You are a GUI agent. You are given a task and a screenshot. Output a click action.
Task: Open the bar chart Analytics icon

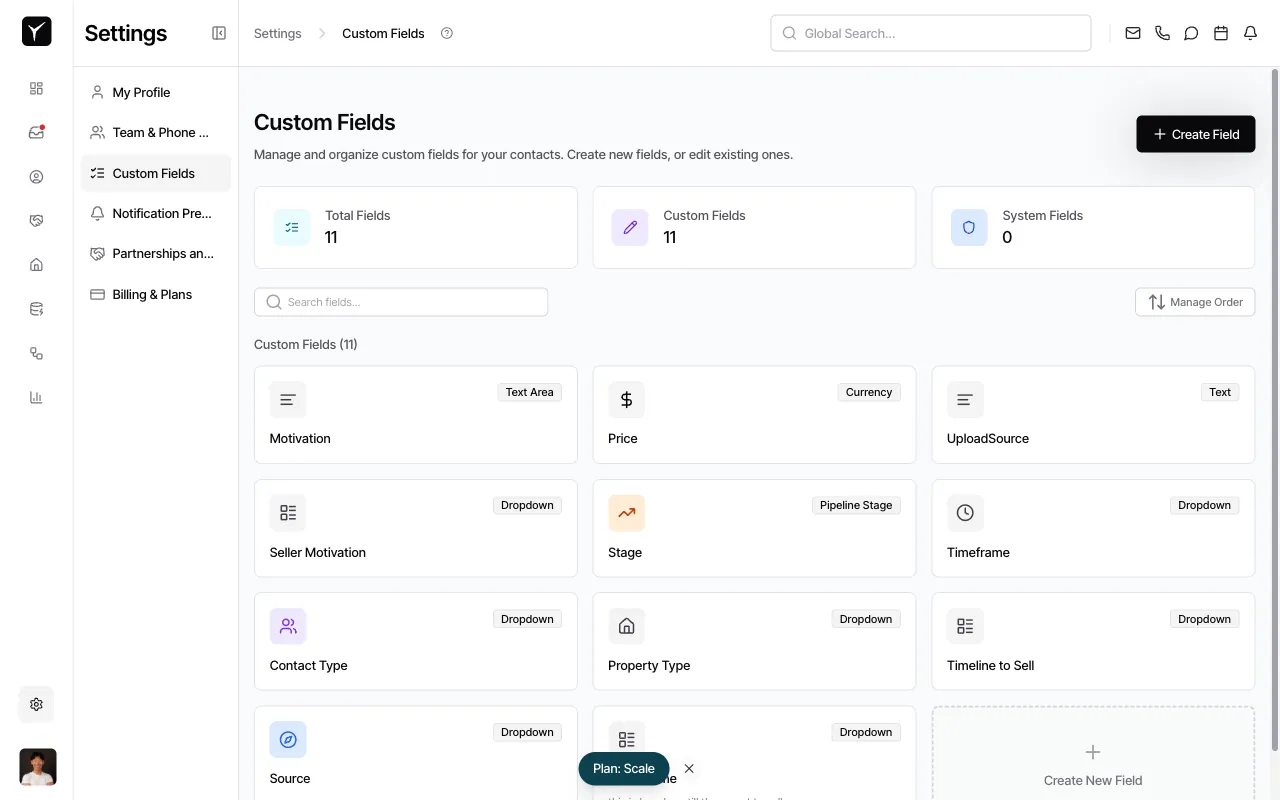point(36,397)
